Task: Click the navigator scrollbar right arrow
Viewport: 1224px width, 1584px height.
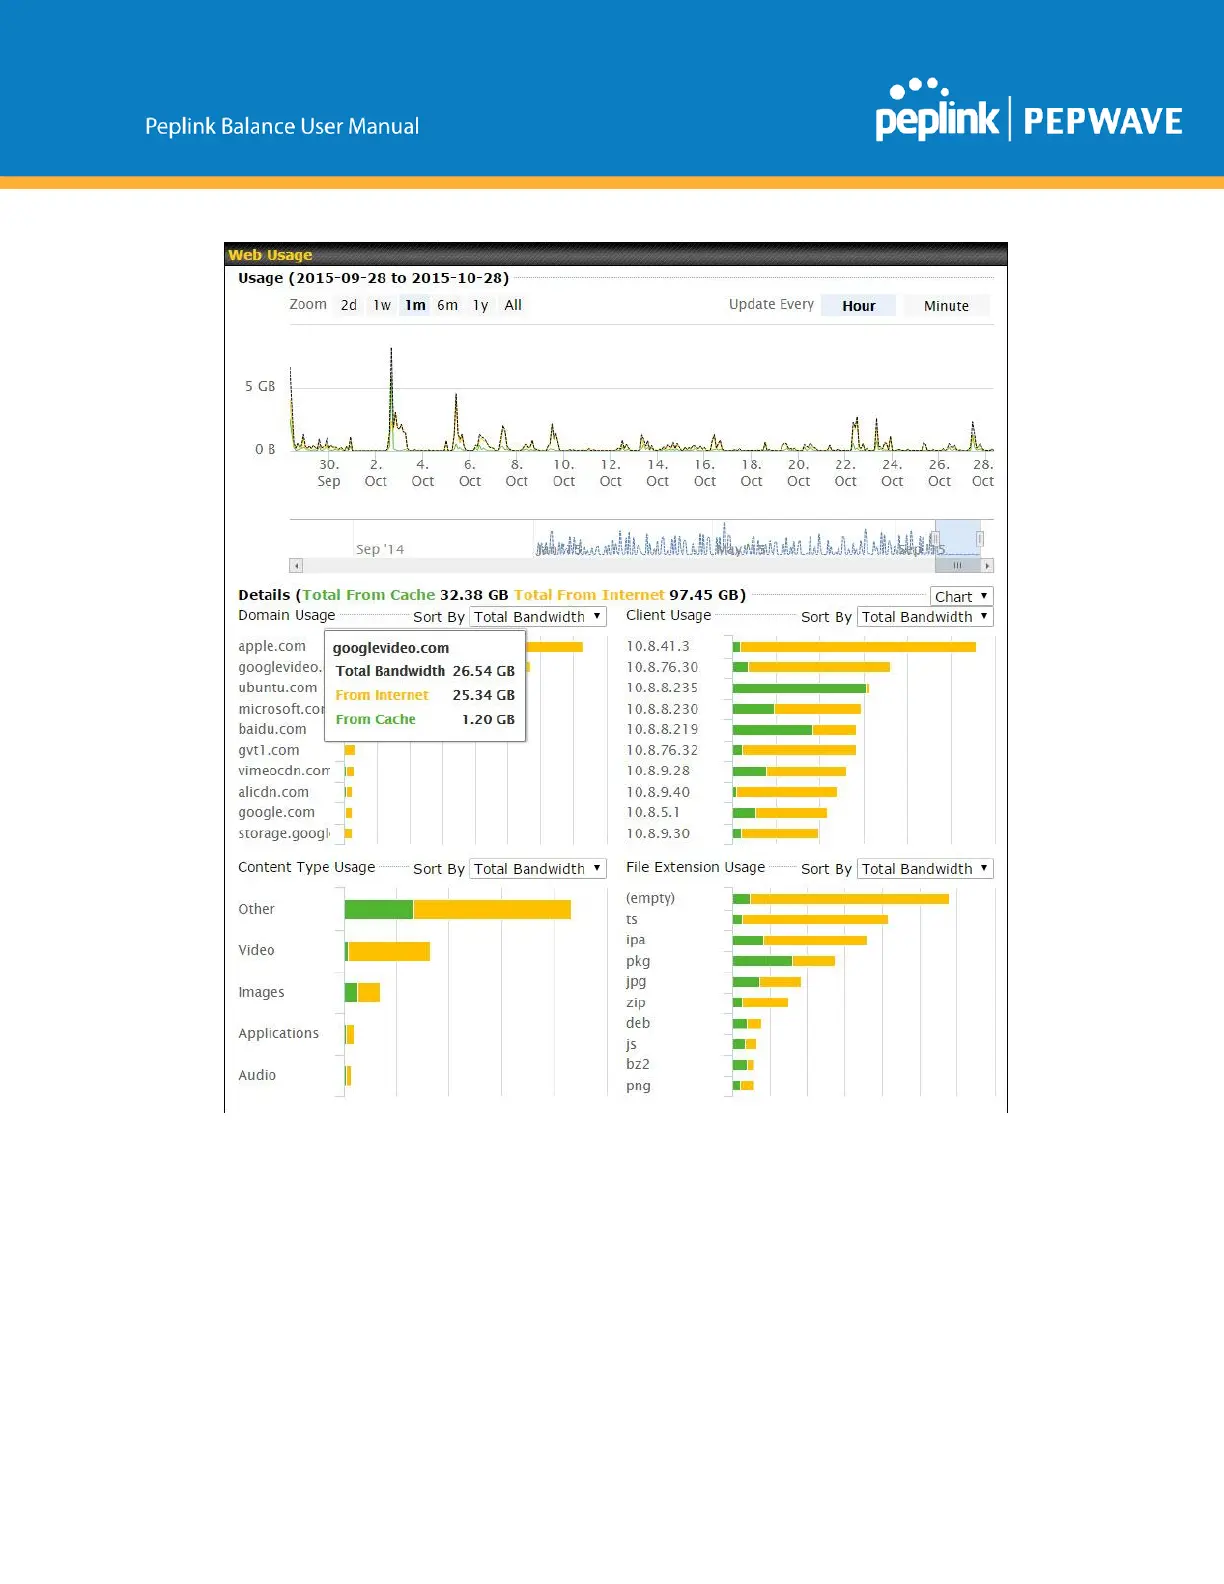Action: pos(987,566)
